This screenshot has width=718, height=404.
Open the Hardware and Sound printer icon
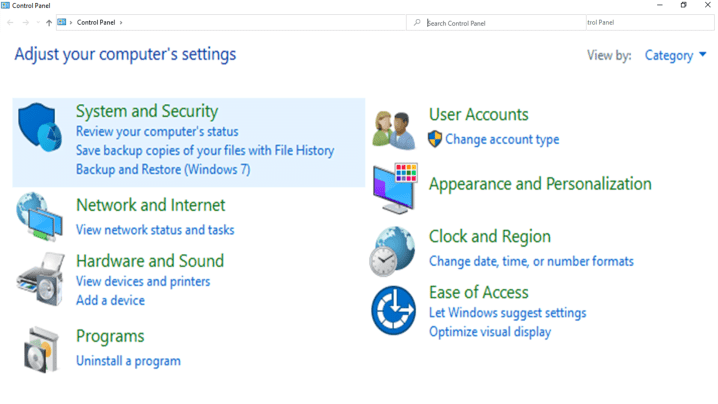pos(40,277)
